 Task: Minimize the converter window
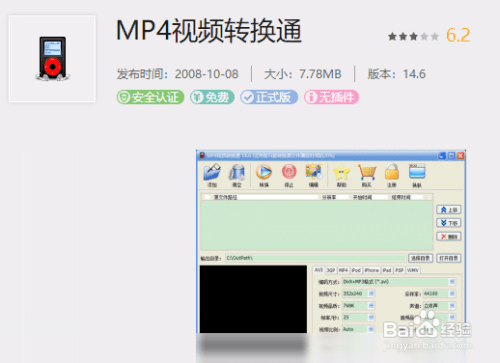point(442,156)
